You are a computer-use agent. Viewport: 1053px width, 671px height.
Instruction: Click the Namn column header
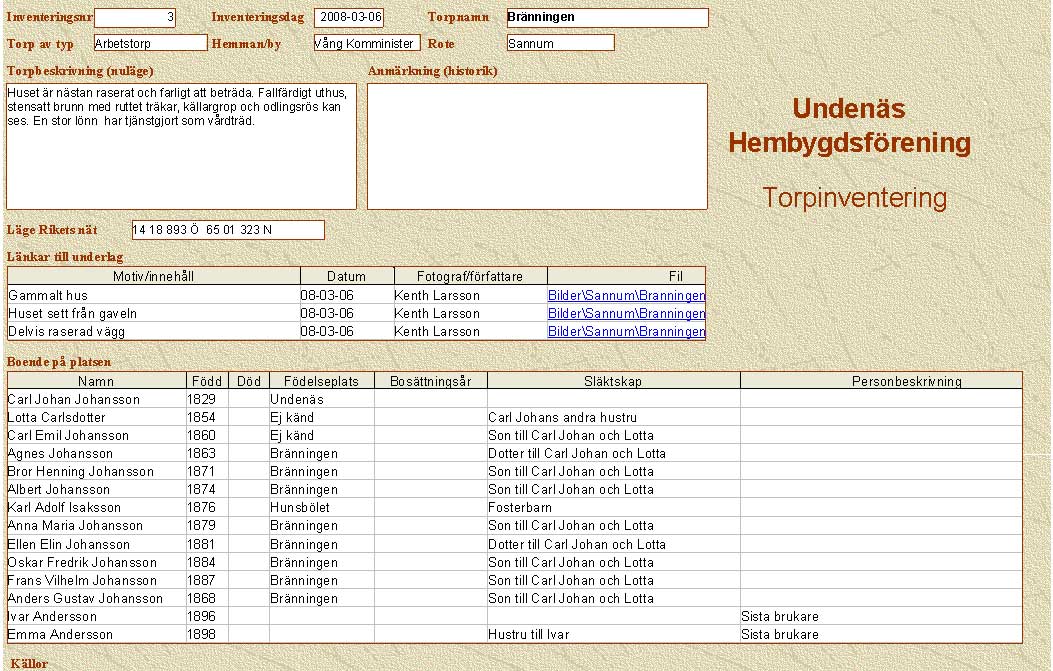pyautogui.click(x=97, y=381)
